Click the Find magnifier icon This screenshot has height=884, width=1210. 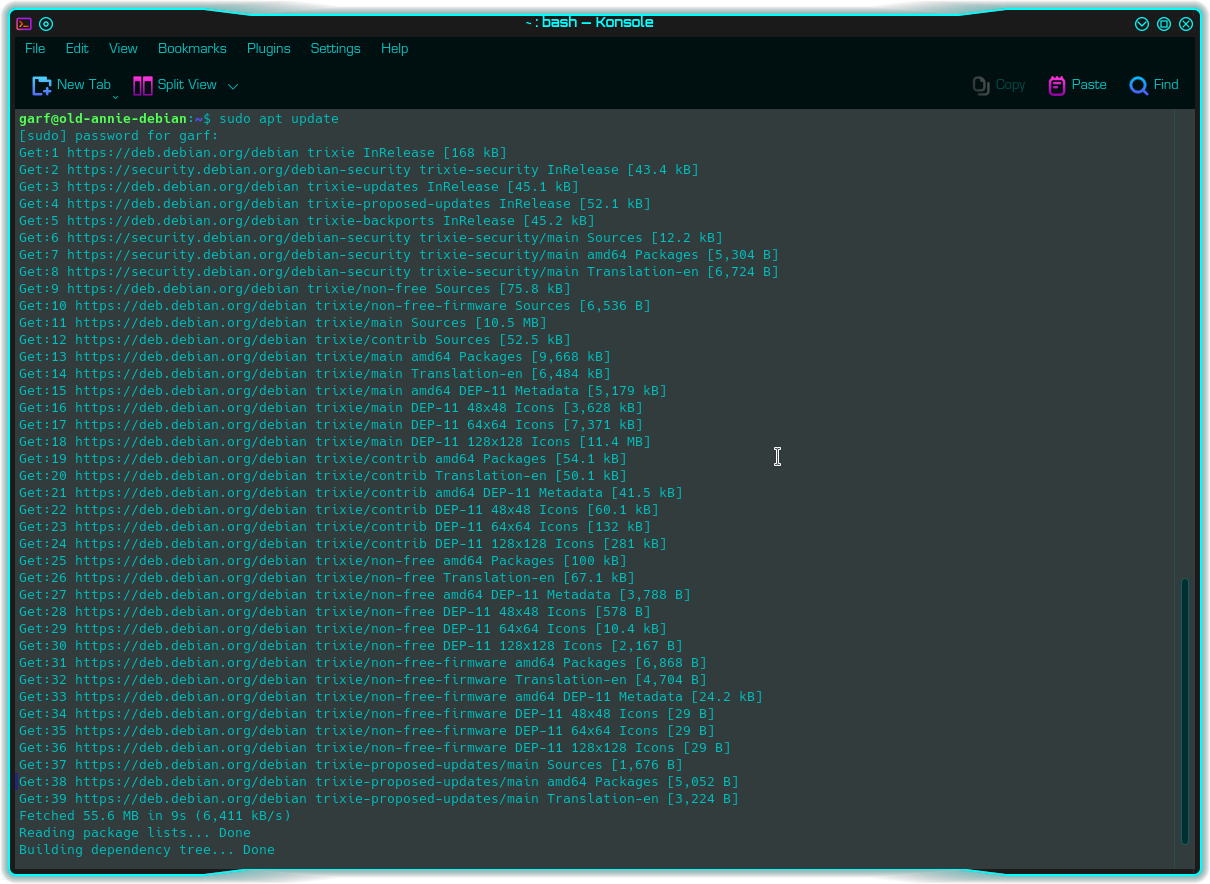[x=1138, y=86]
